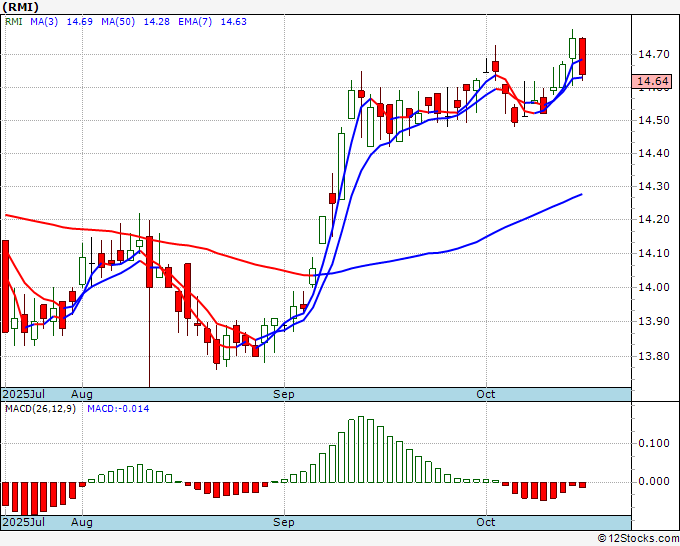The height and width of the screenshot is (546, 680).
Task: Click the 14.20 price axis label
Action: [x=654, y=219]
